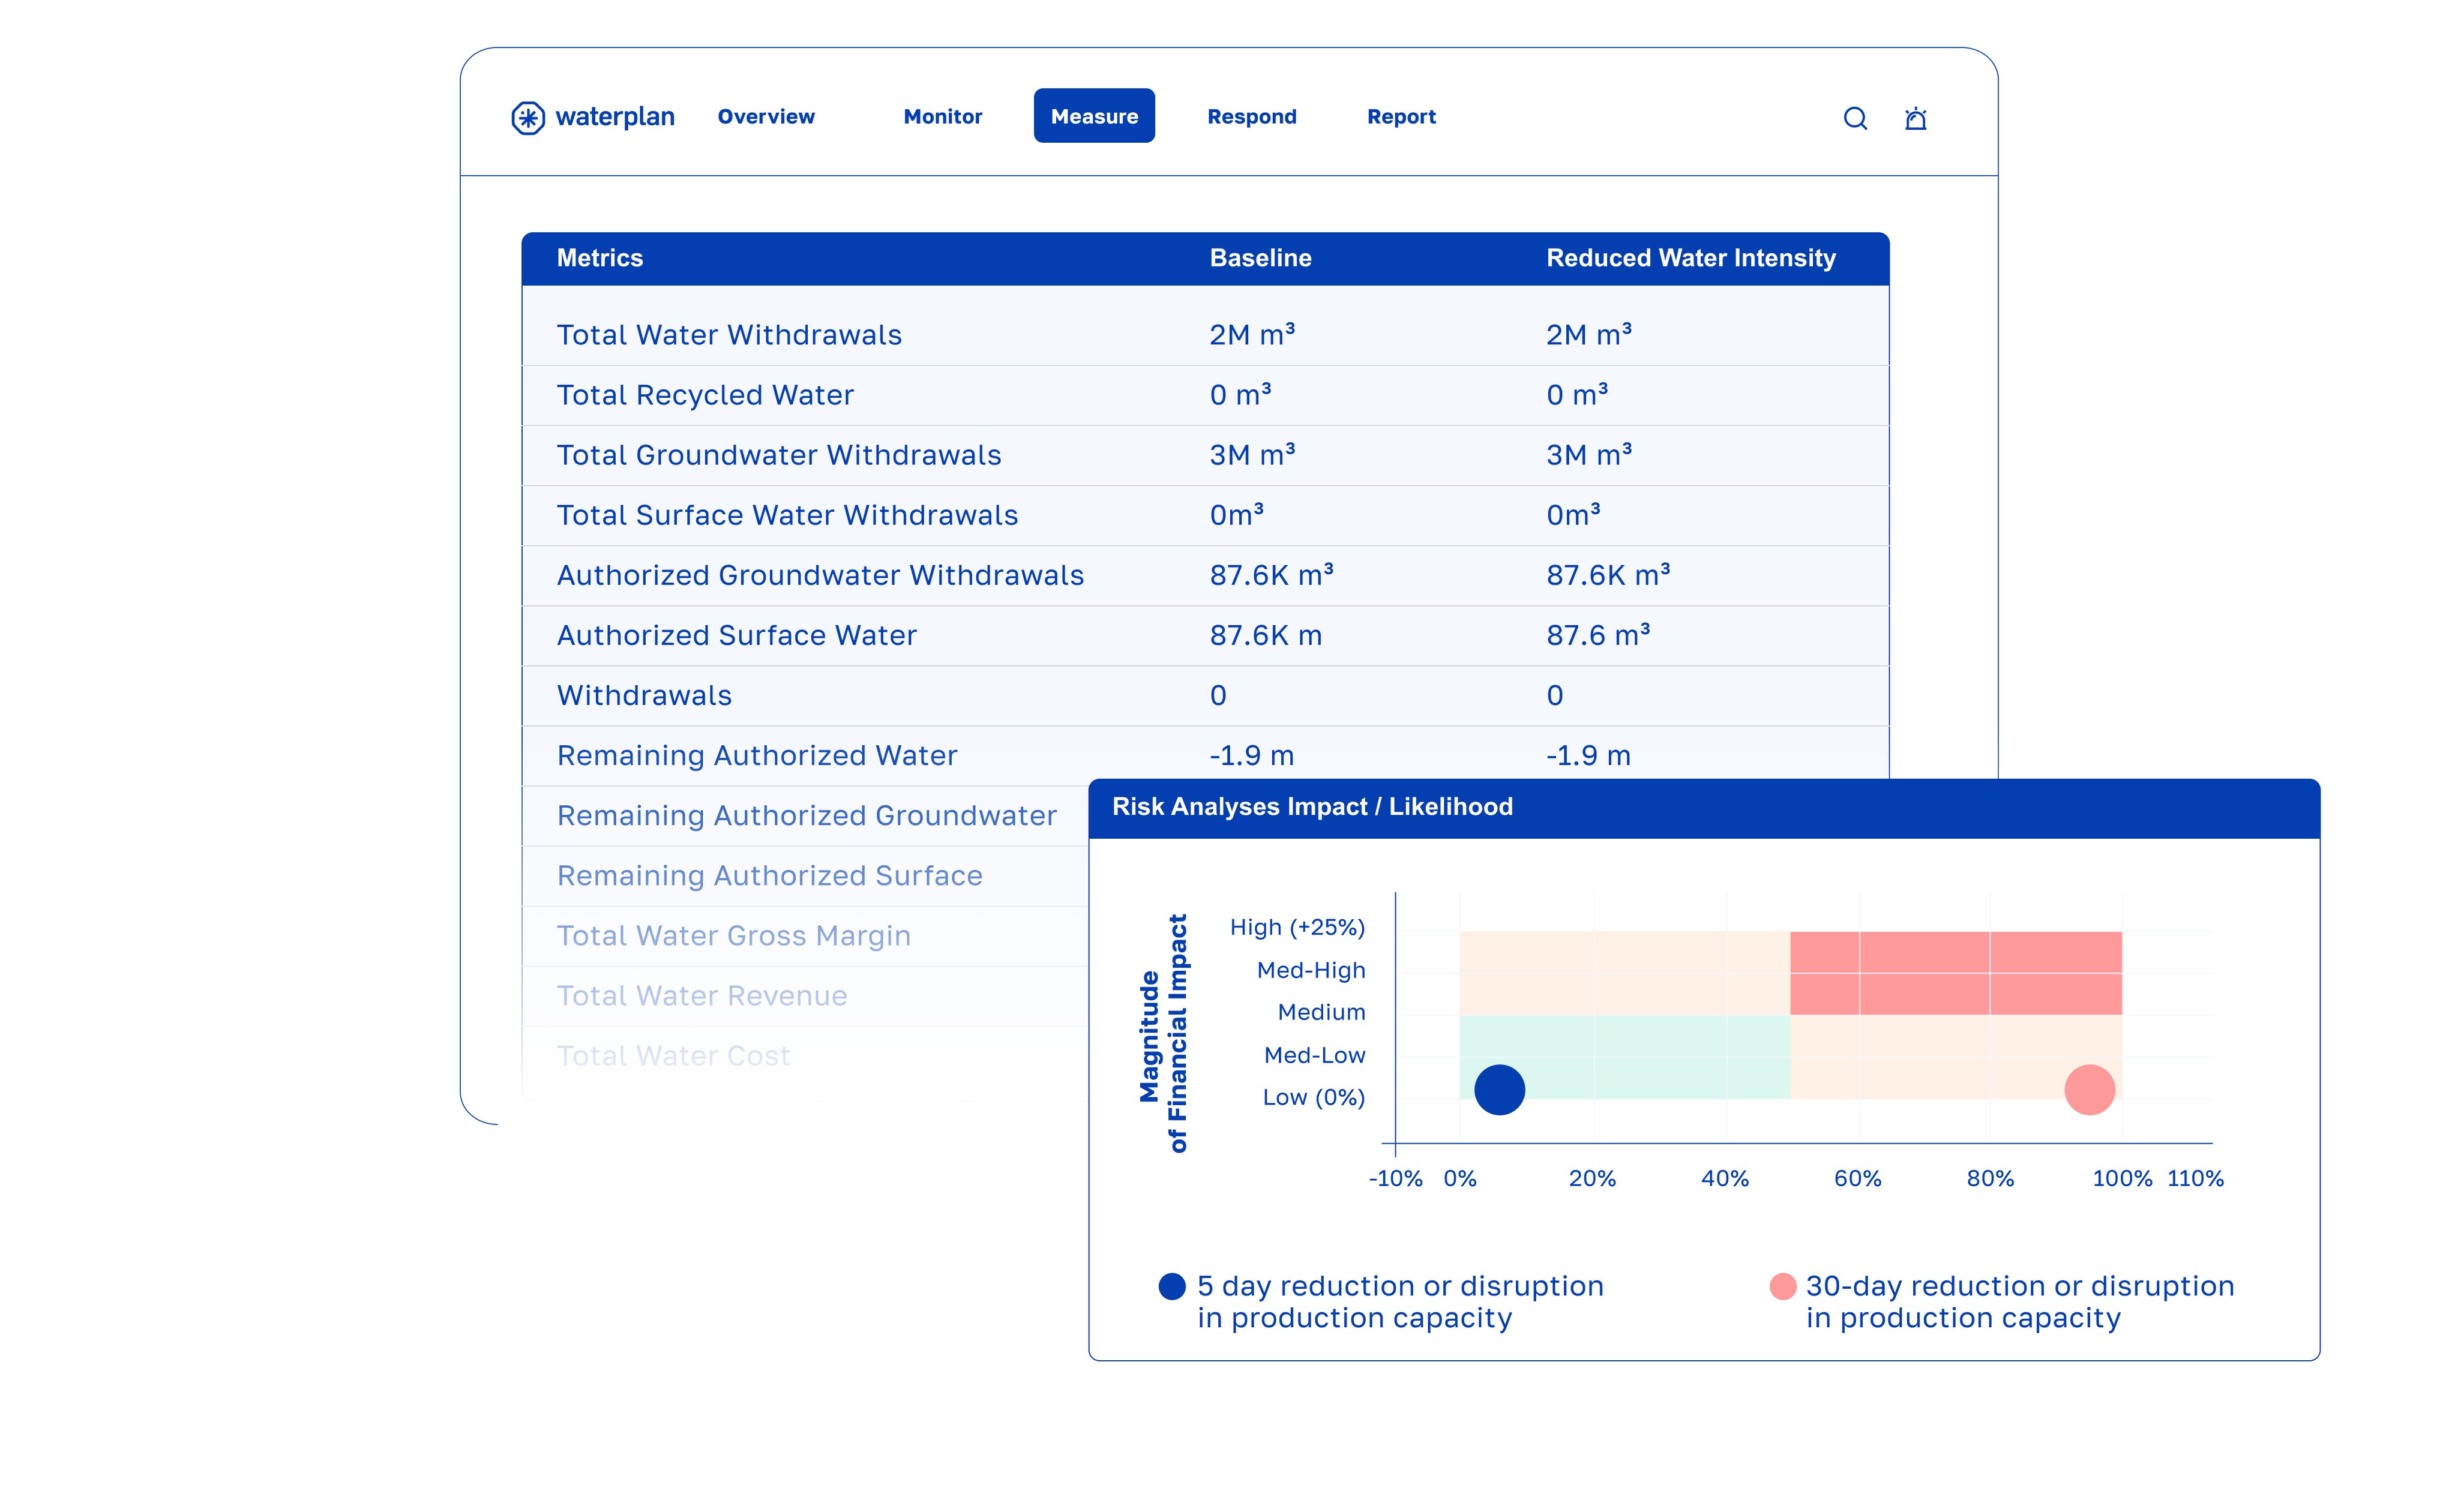2458x1512 pixels.
Task: Click the Risk Analyses Impact / Likelihood title
Action: (x=1312, y=807)
